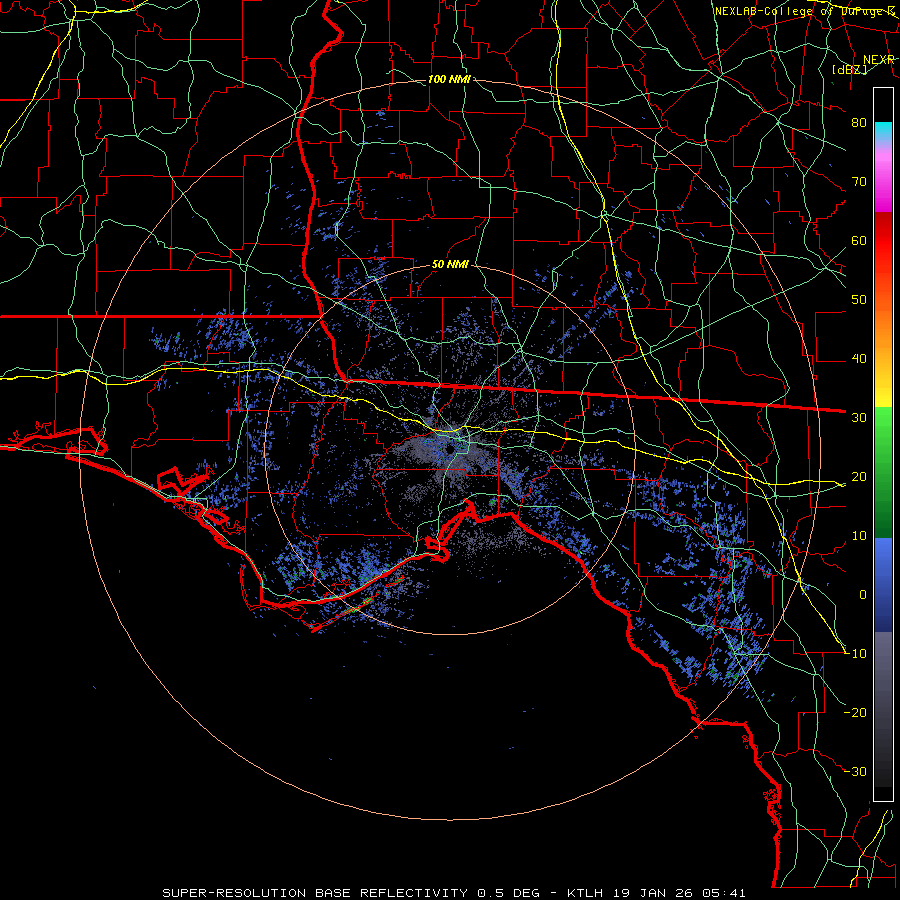Click the 40 value on the dBZ scale

pos(859,359)
